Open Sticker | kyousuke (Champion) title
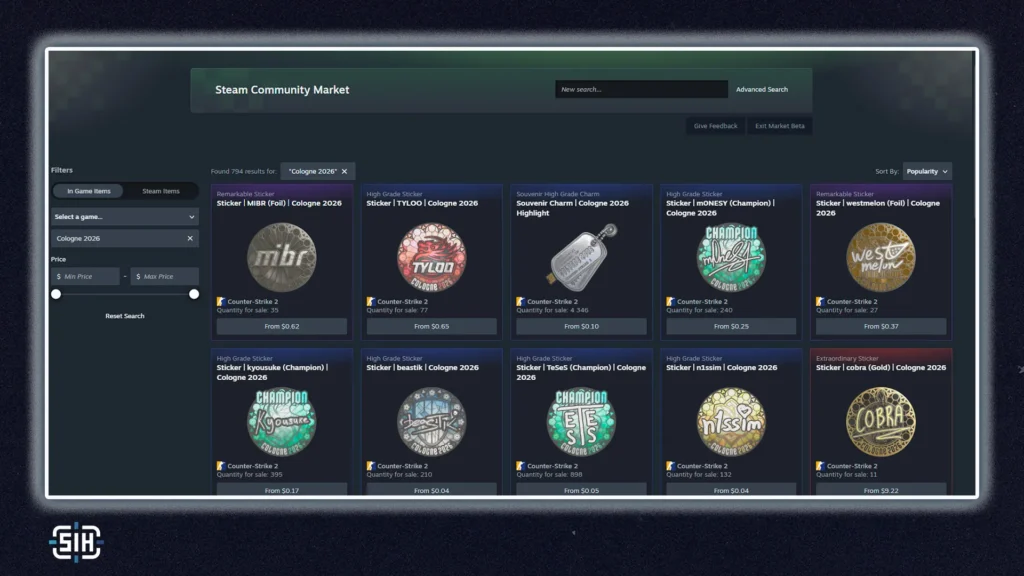 272,372
